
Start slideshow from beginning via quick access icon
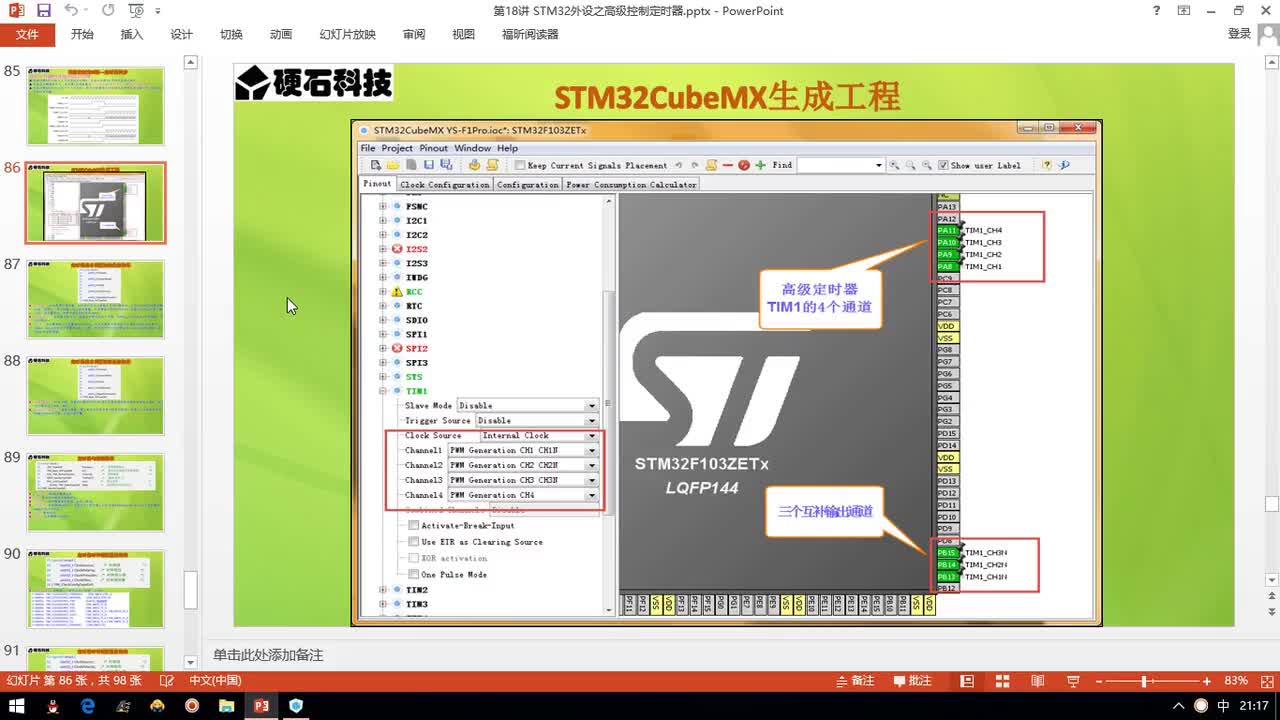[x=134, y=11]
